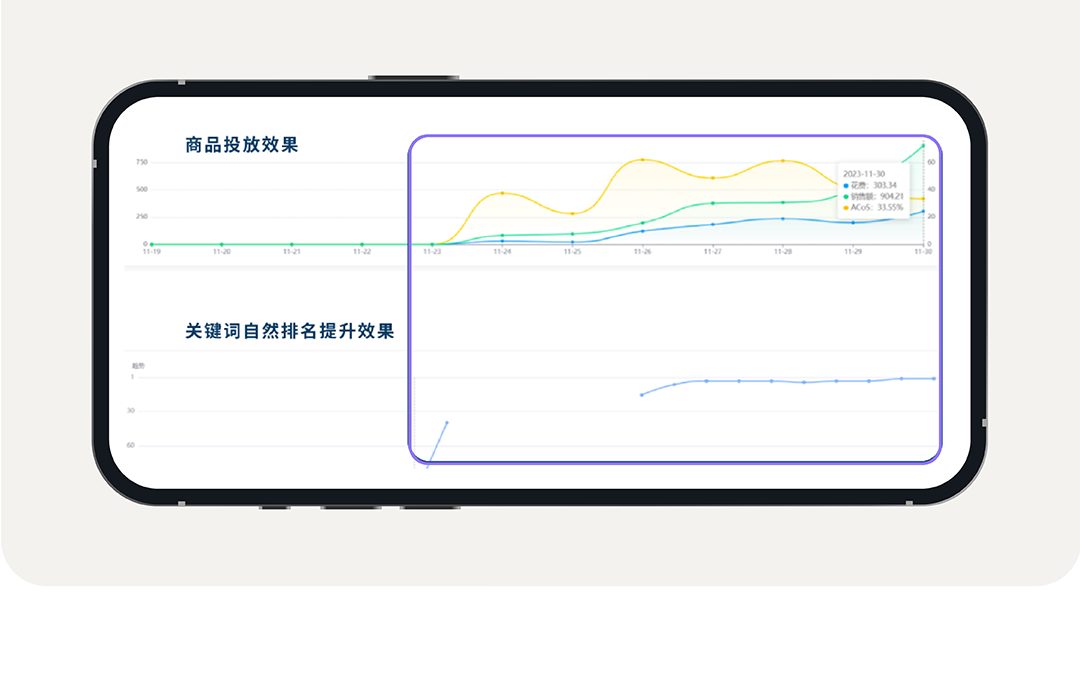Select the green sales peak point at 11-30
The image size is (1080, 673).
click(924, 145)
